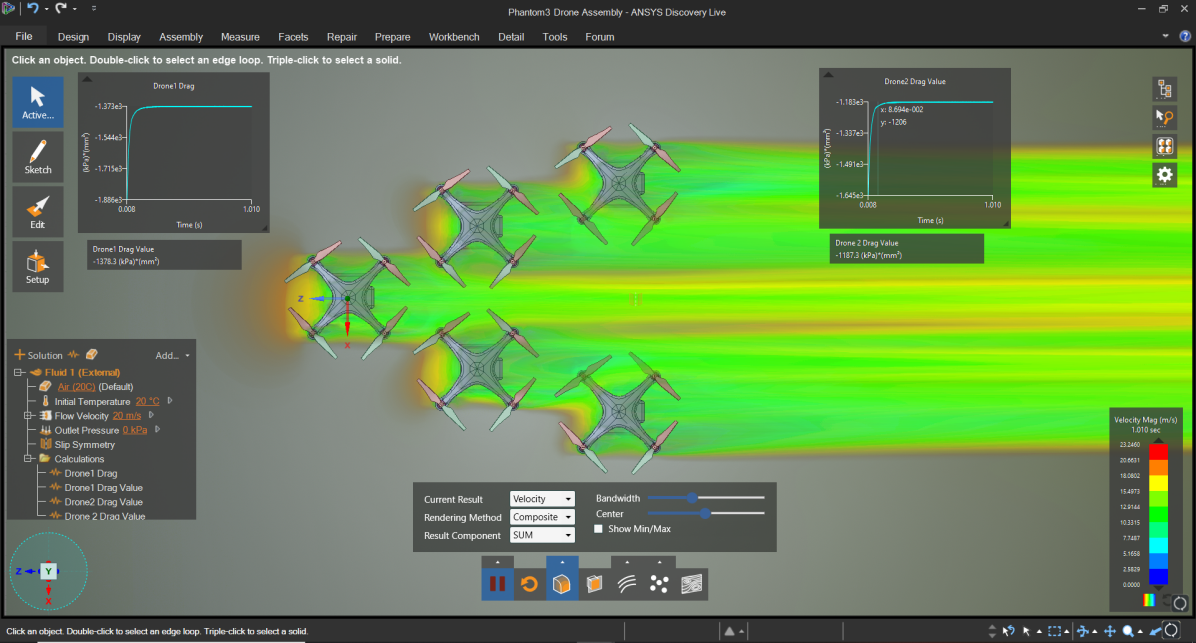Select Drone1 Drag Value in Calculations tree
Image resolution: width=1196 pixels, height=643 pixels.
click(103, 487)
